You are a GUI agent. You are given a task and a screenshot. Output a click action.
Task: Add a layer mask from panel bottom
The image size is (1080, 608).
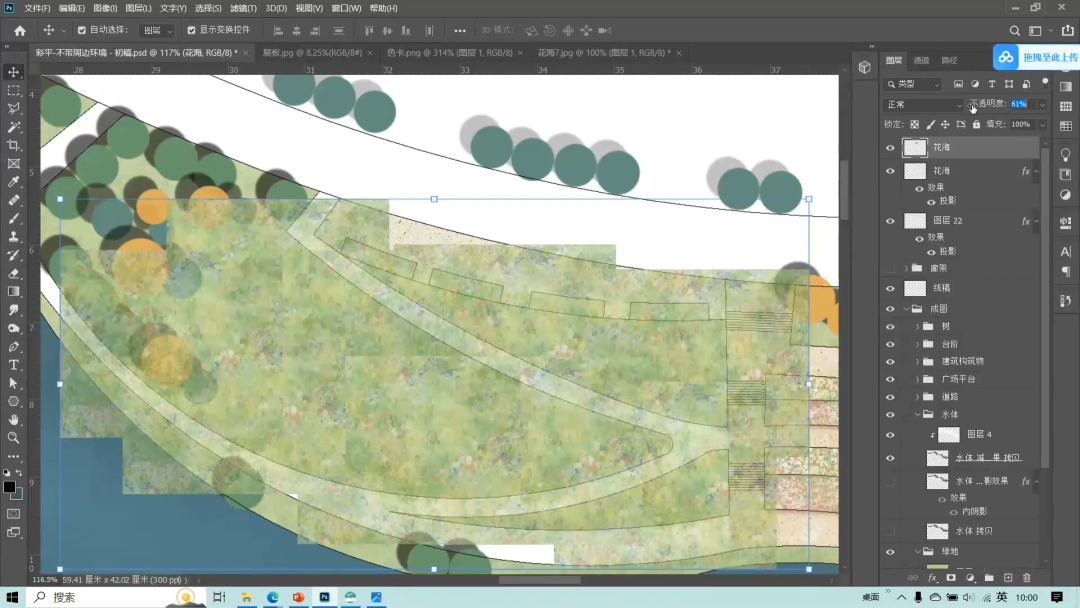point(951,578)
